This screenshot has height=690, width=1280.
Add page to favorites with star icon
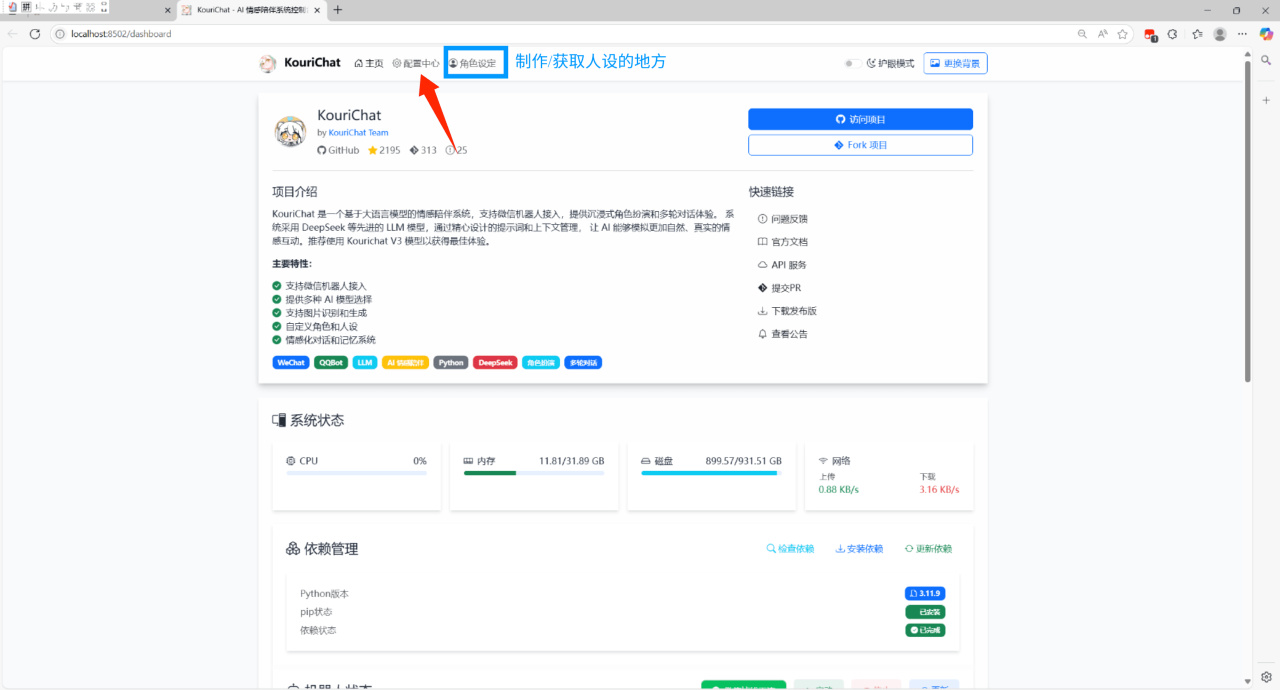pos(1123,33)
